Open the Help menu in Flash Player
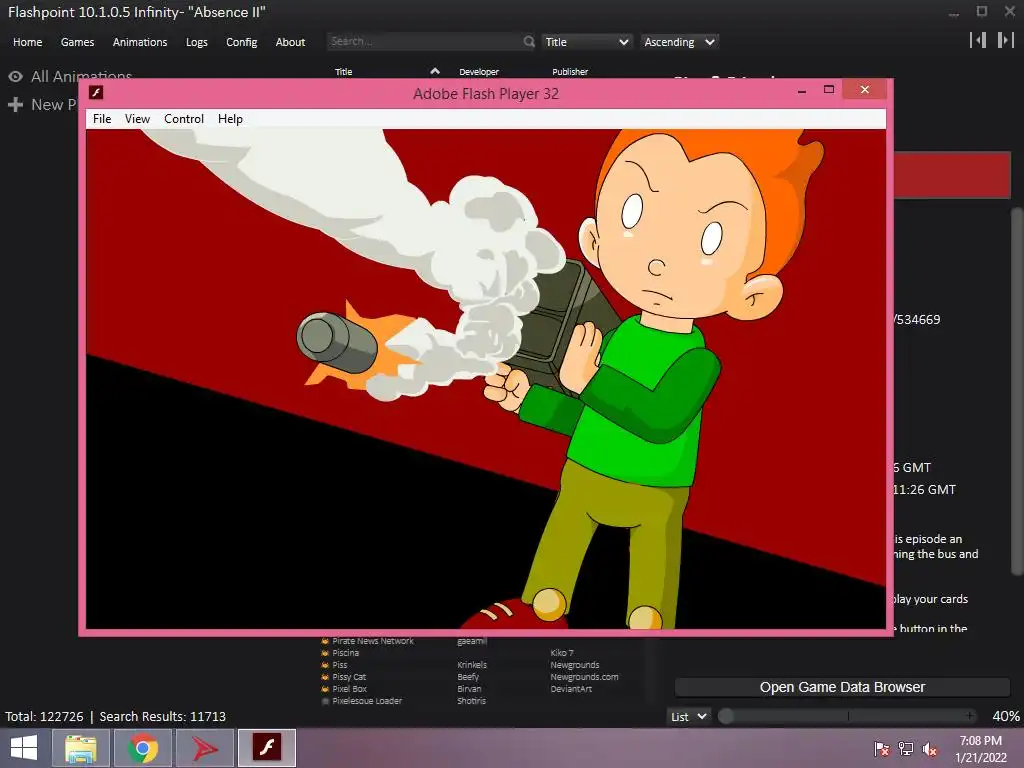This screenshot has width=1024, height=768. 231,119
